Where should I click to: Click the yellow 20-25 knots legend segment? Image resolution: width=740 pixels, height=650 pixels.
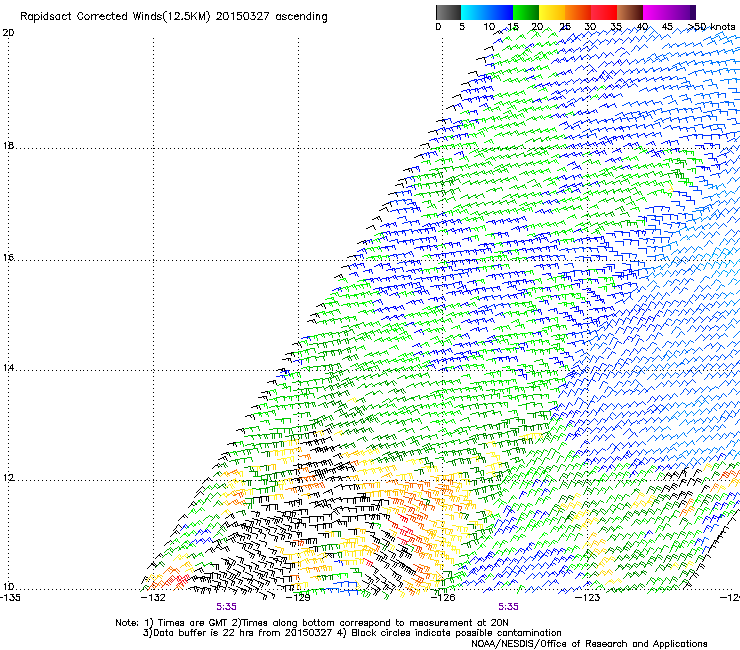coord(552,12)
